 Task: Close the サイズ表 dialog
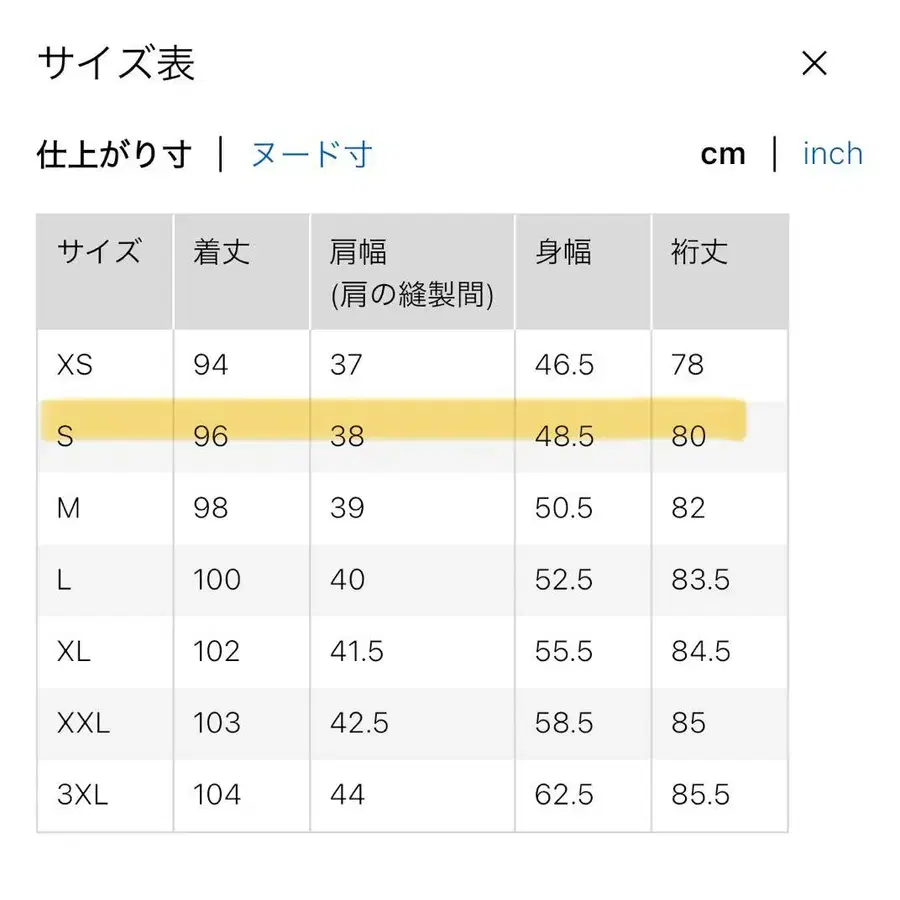(x=815, y=63)
